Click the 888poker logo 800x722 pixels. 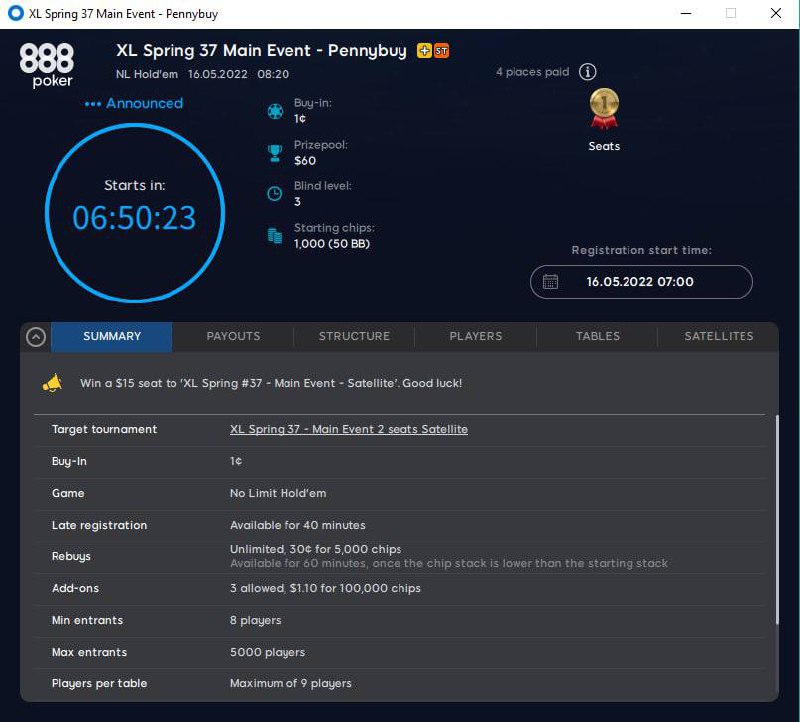46,65
